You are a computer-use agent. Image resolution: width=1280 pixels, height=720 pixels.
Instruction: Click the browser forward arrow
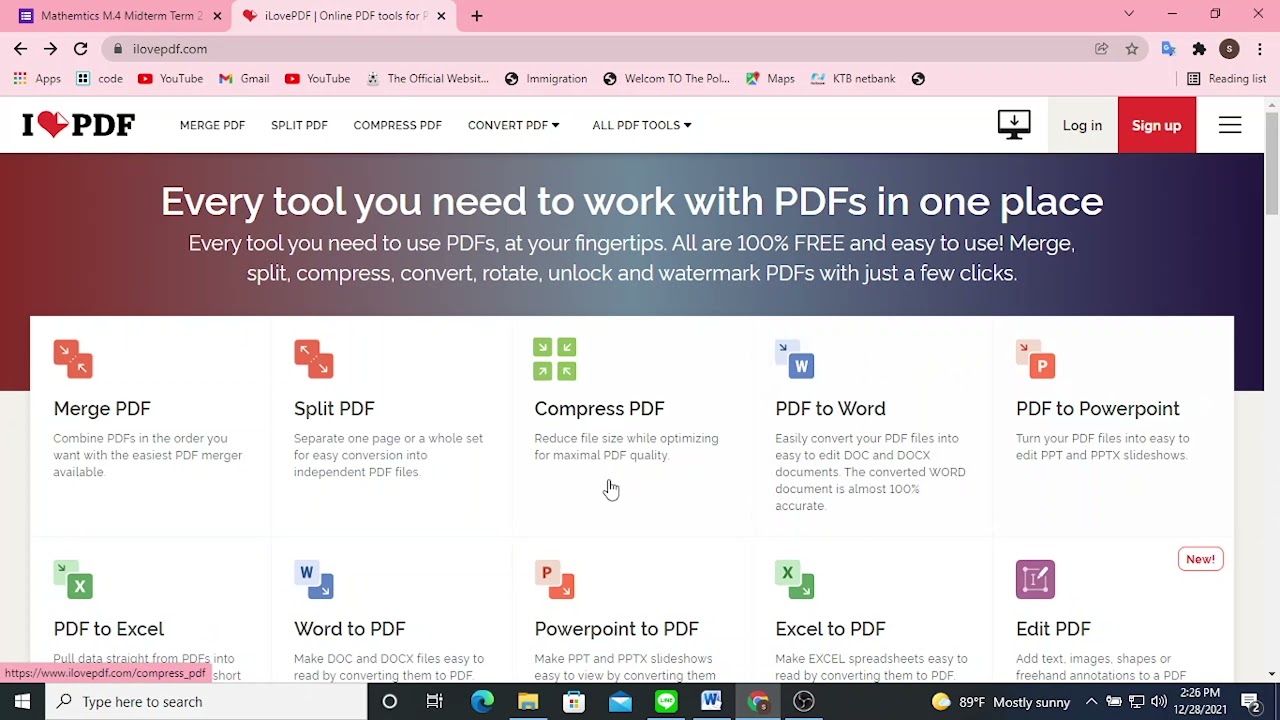[50, 48]
